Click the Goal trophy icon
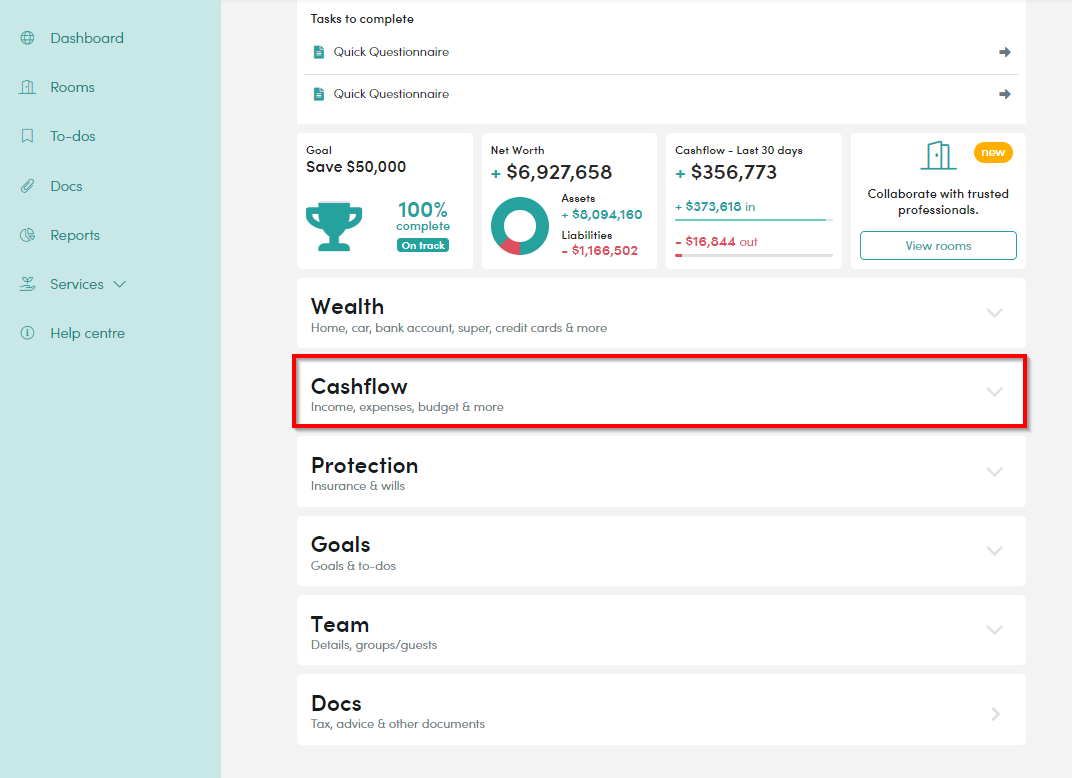 (334, 226)
